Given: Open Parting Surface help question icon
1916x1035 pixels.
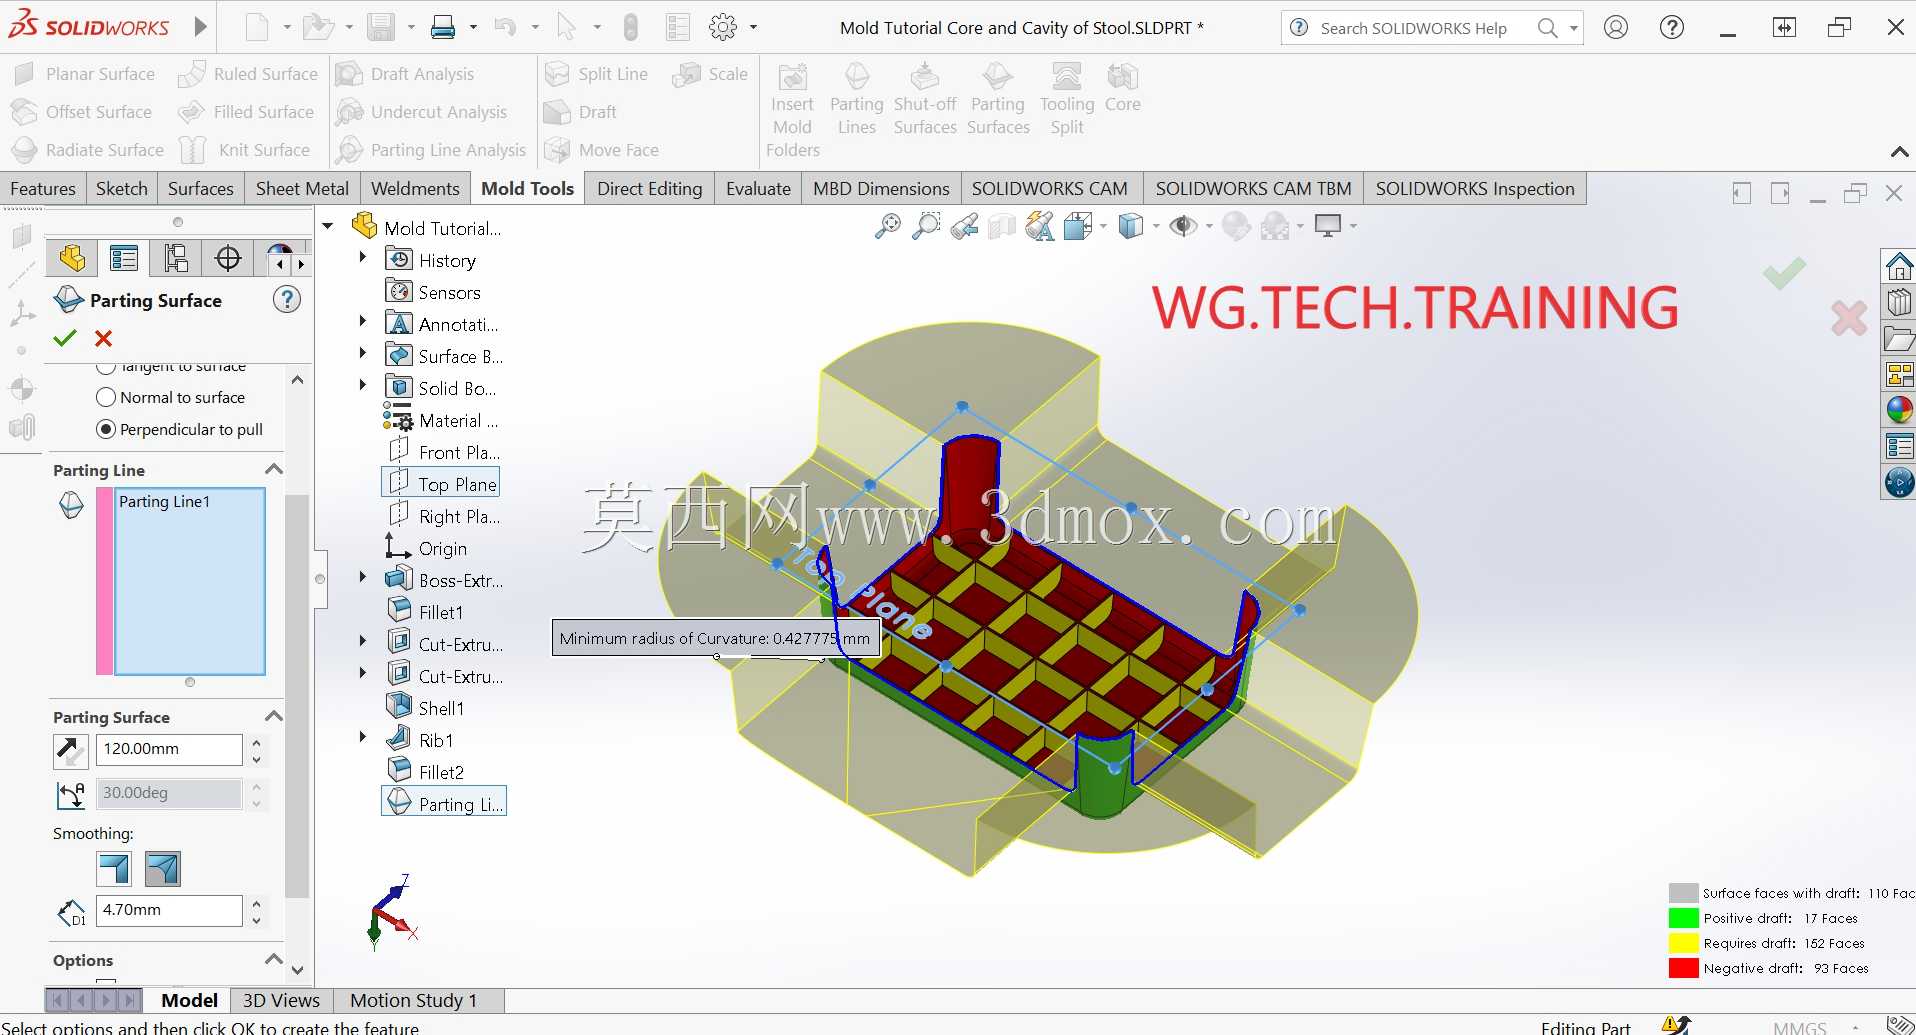Looking at the screenshot, I should 287,299.
